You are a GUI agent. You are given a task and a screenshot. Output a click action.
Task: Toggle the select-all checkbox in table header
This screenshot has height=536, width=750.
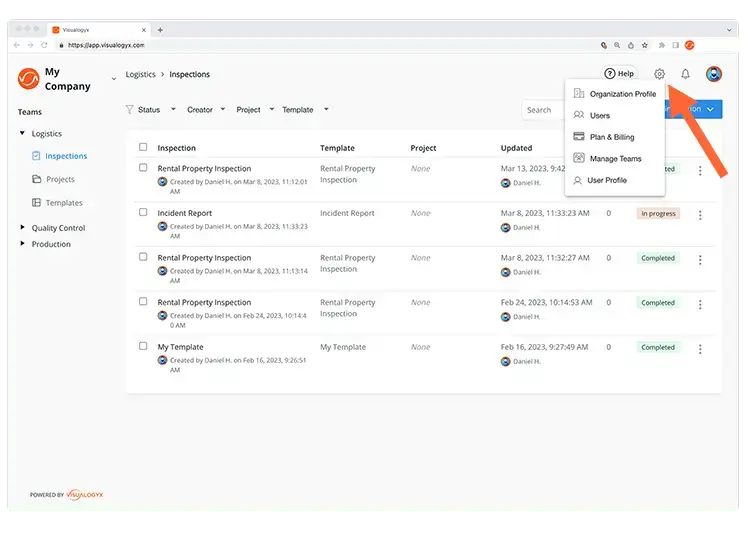[143, 147]
